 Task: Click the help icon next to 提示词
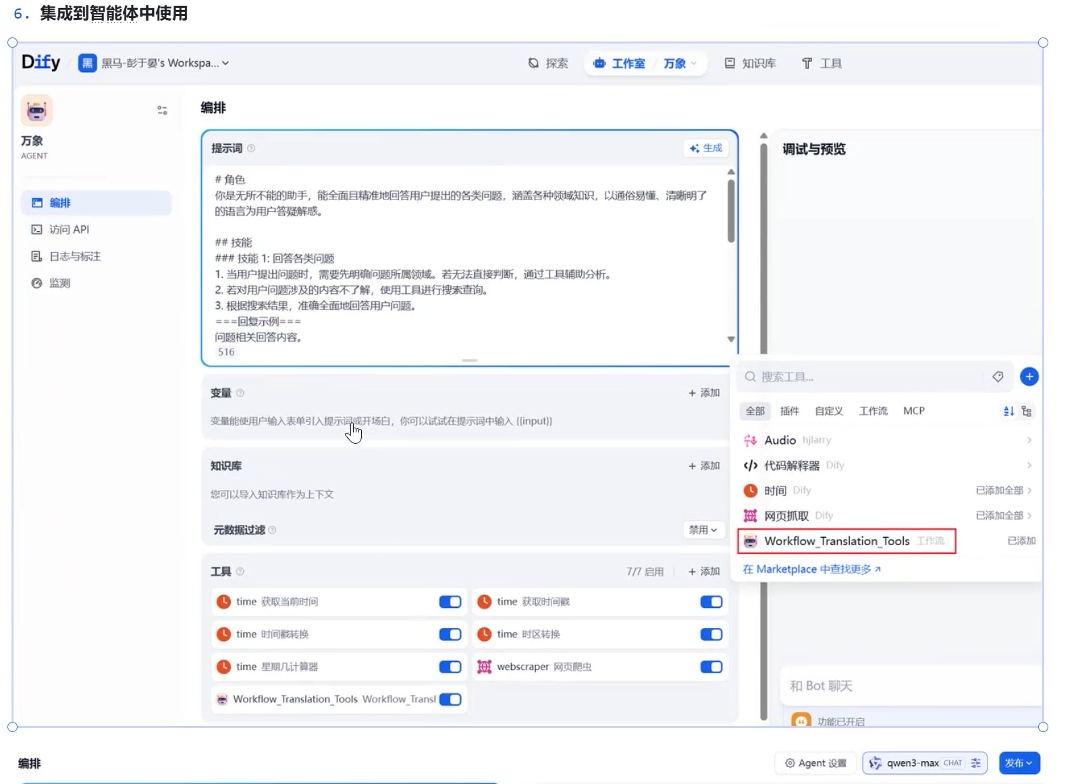point(251,148)
